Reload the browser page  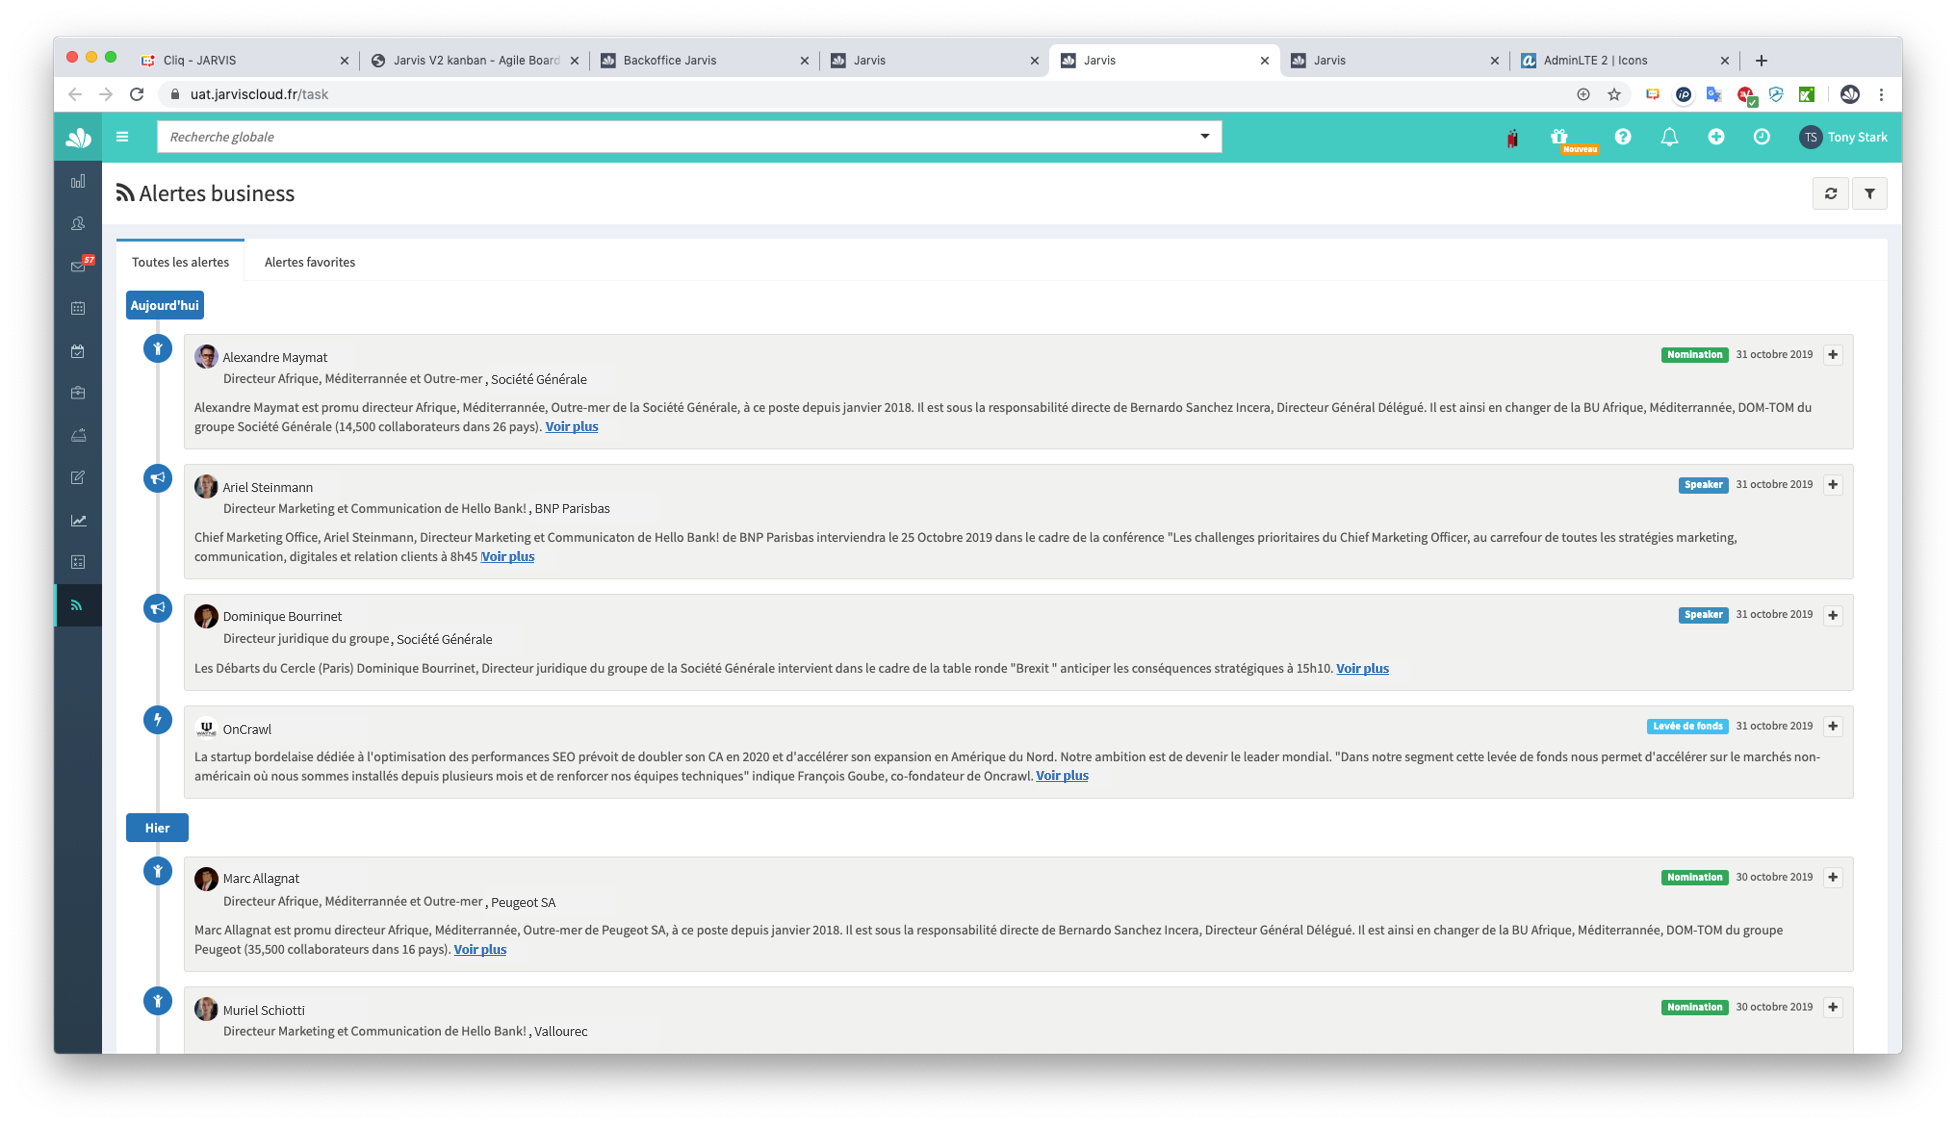click(x=137, y=94)
